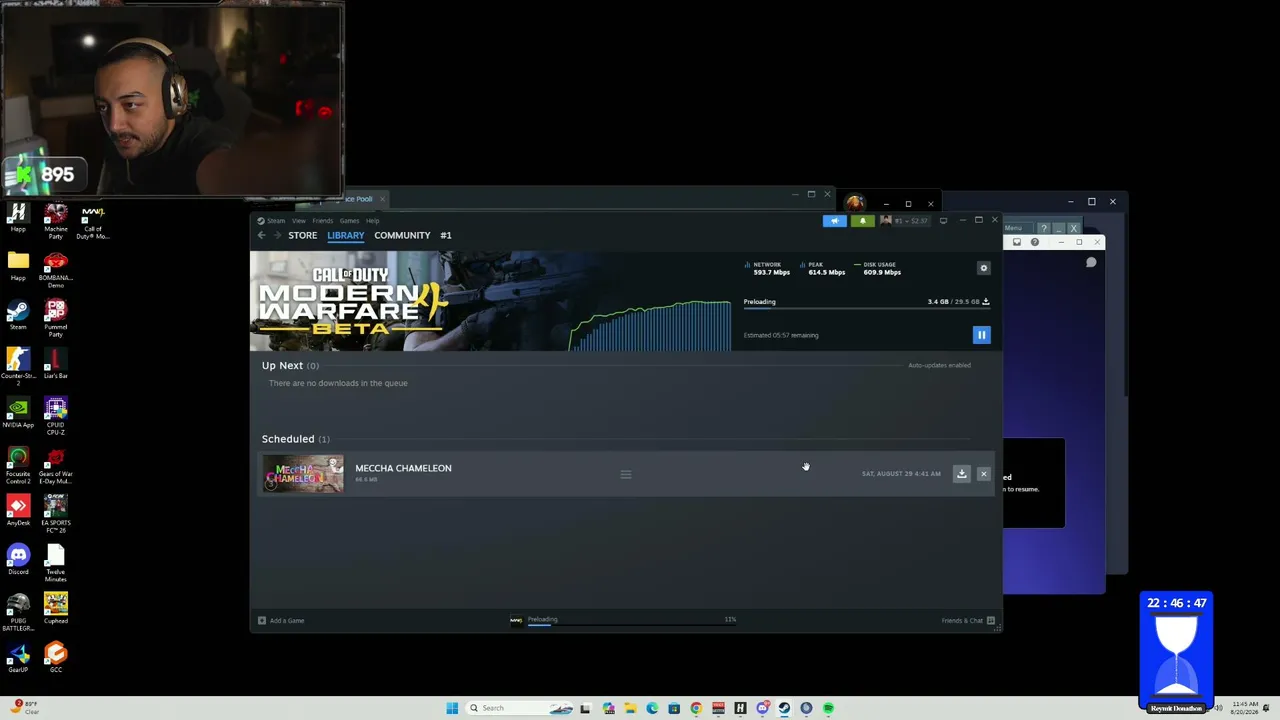Open the taskbar clock and date
Screen dimensions: 1280x720
1245,708
